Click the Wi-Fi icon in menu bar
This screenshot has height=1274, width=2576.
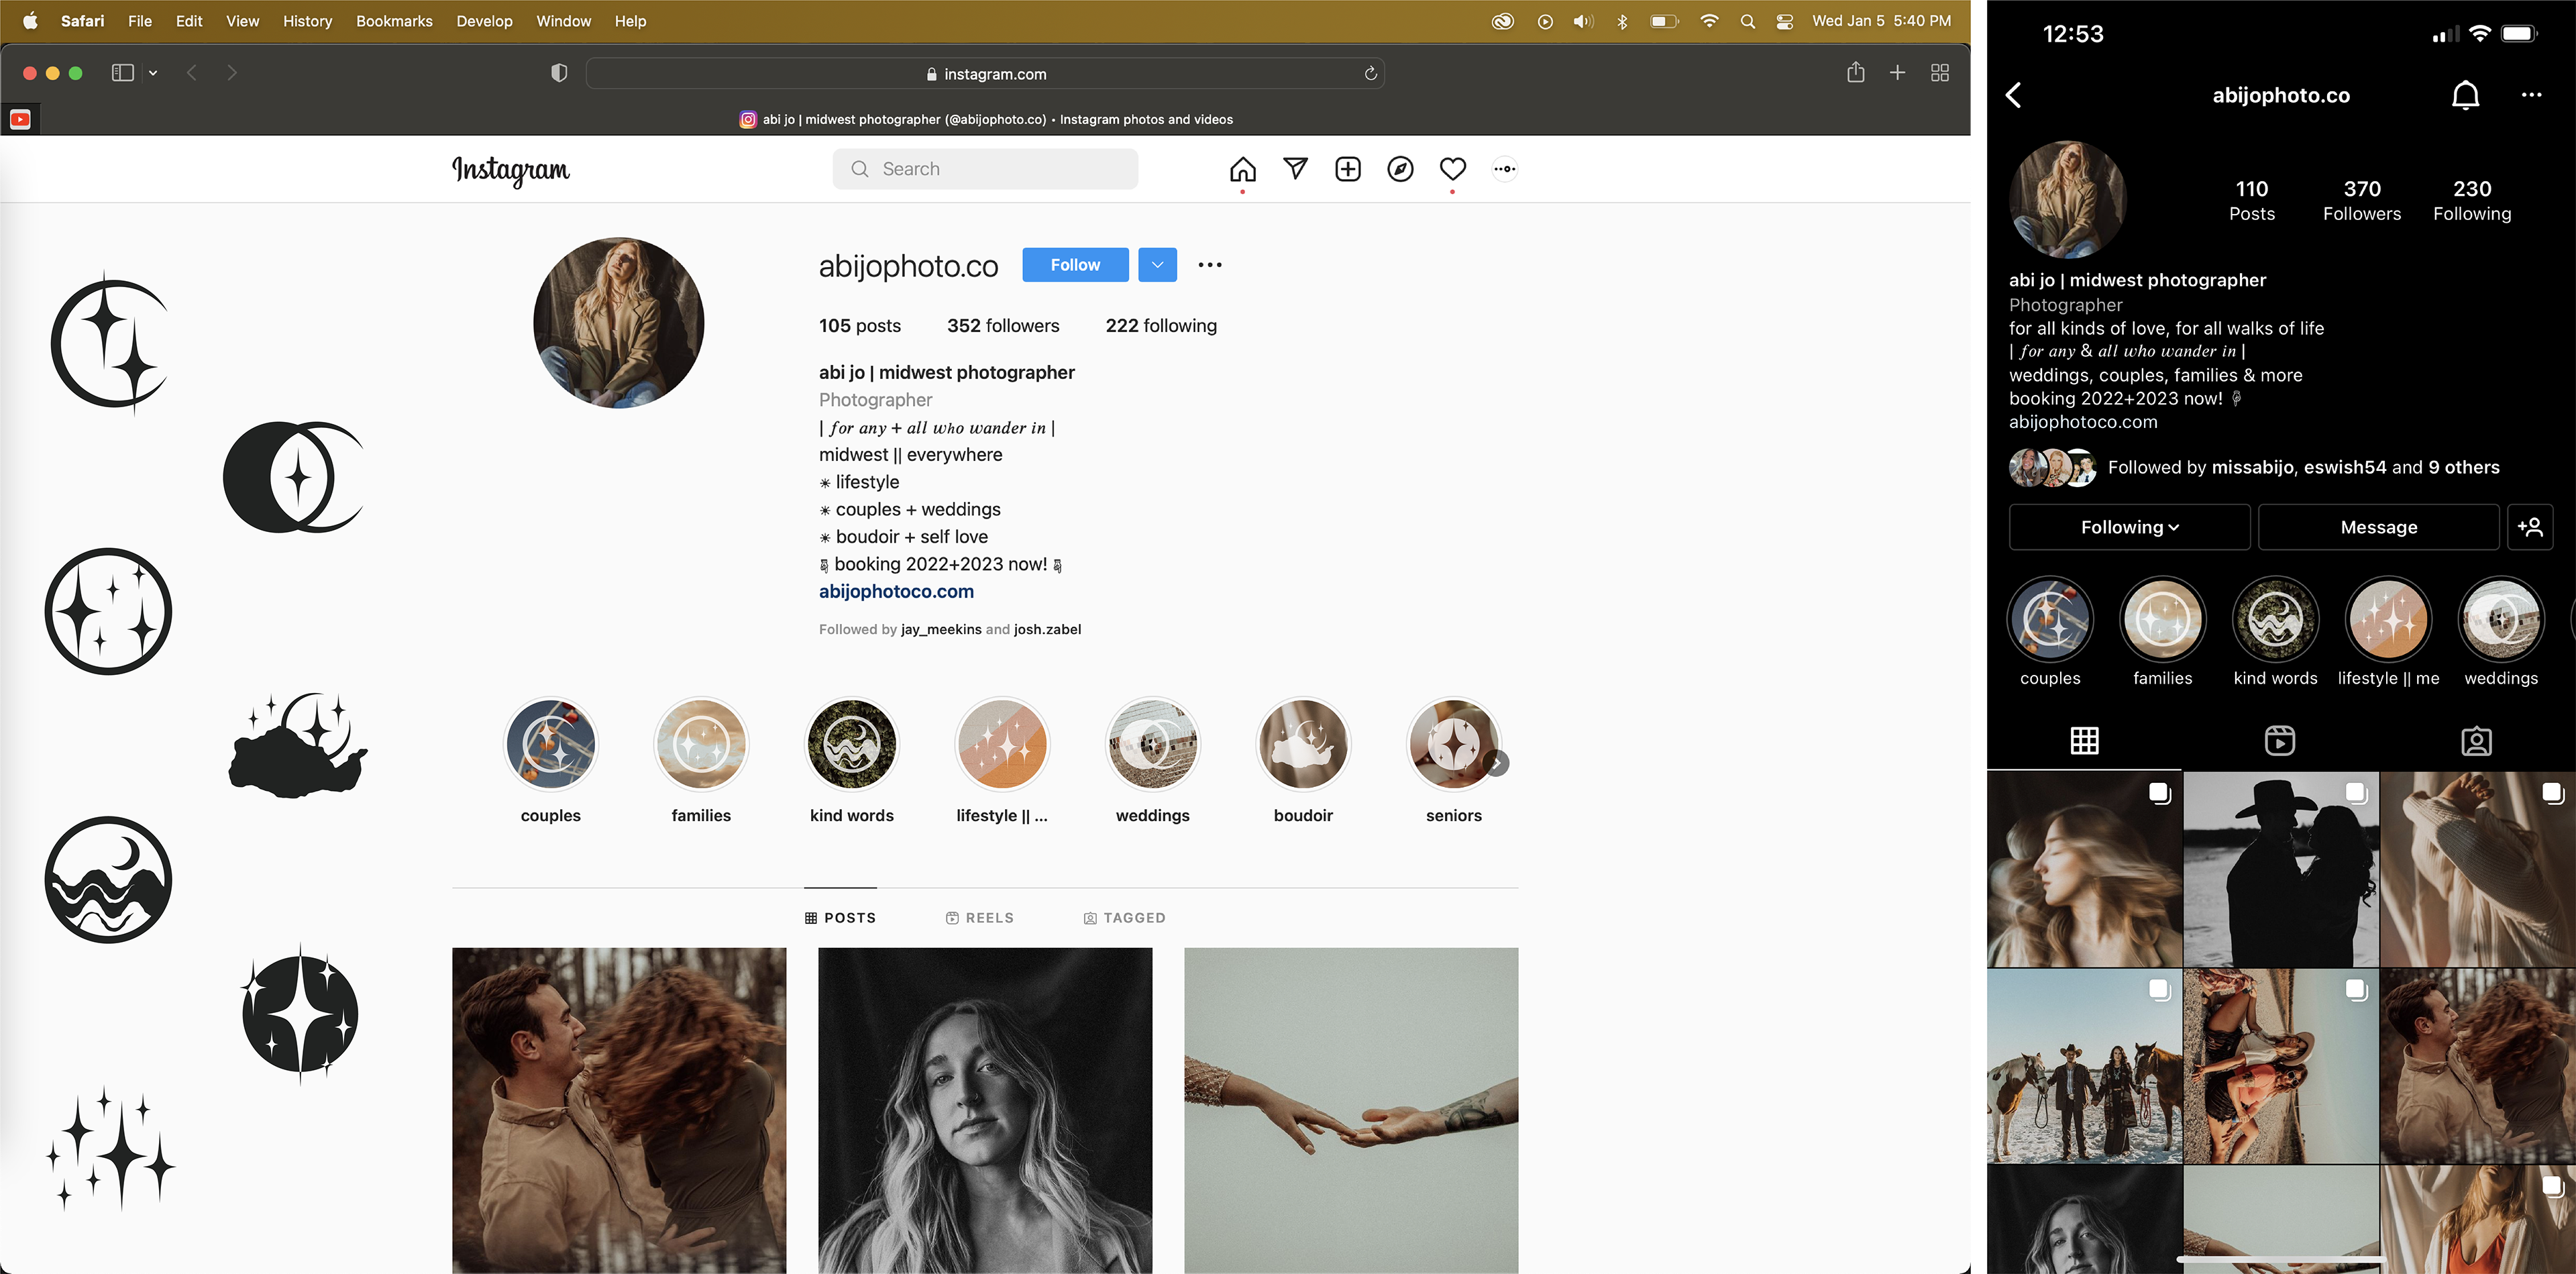1709,21
